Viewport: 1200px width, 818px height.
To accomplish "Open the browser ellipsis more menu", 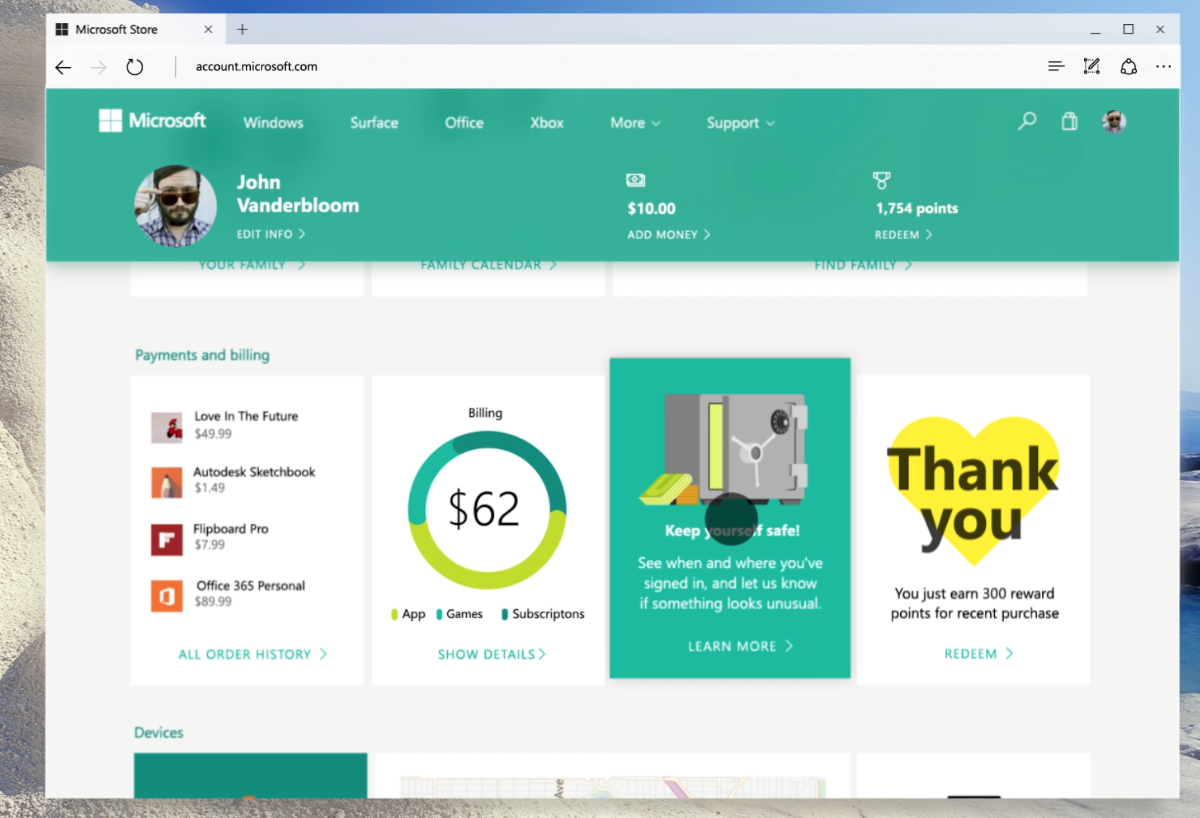I will click(x=1163, y=67).
